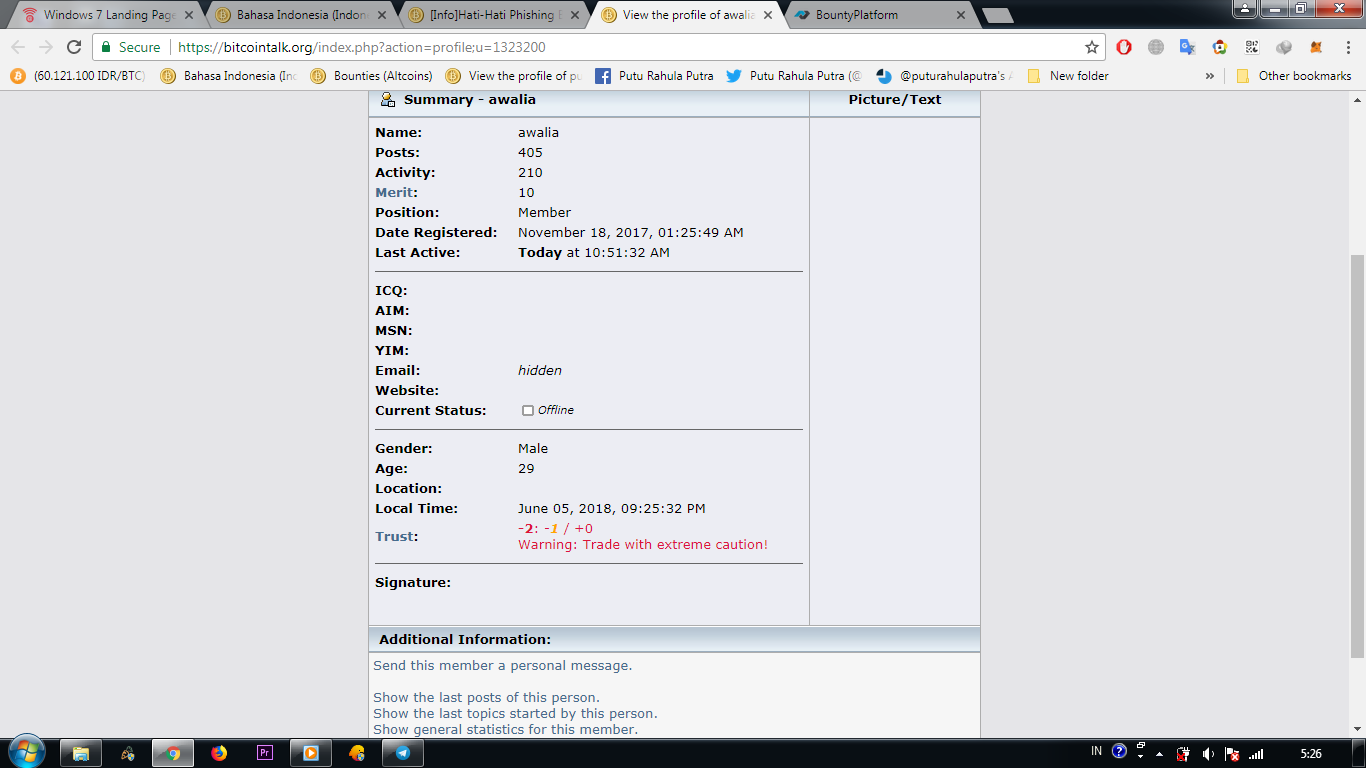Image resolution: width=1366 pixels, height=768 pixels.
Task: Open the red stop-hand ad blocker extension
Action: [x=1124, y=47]
